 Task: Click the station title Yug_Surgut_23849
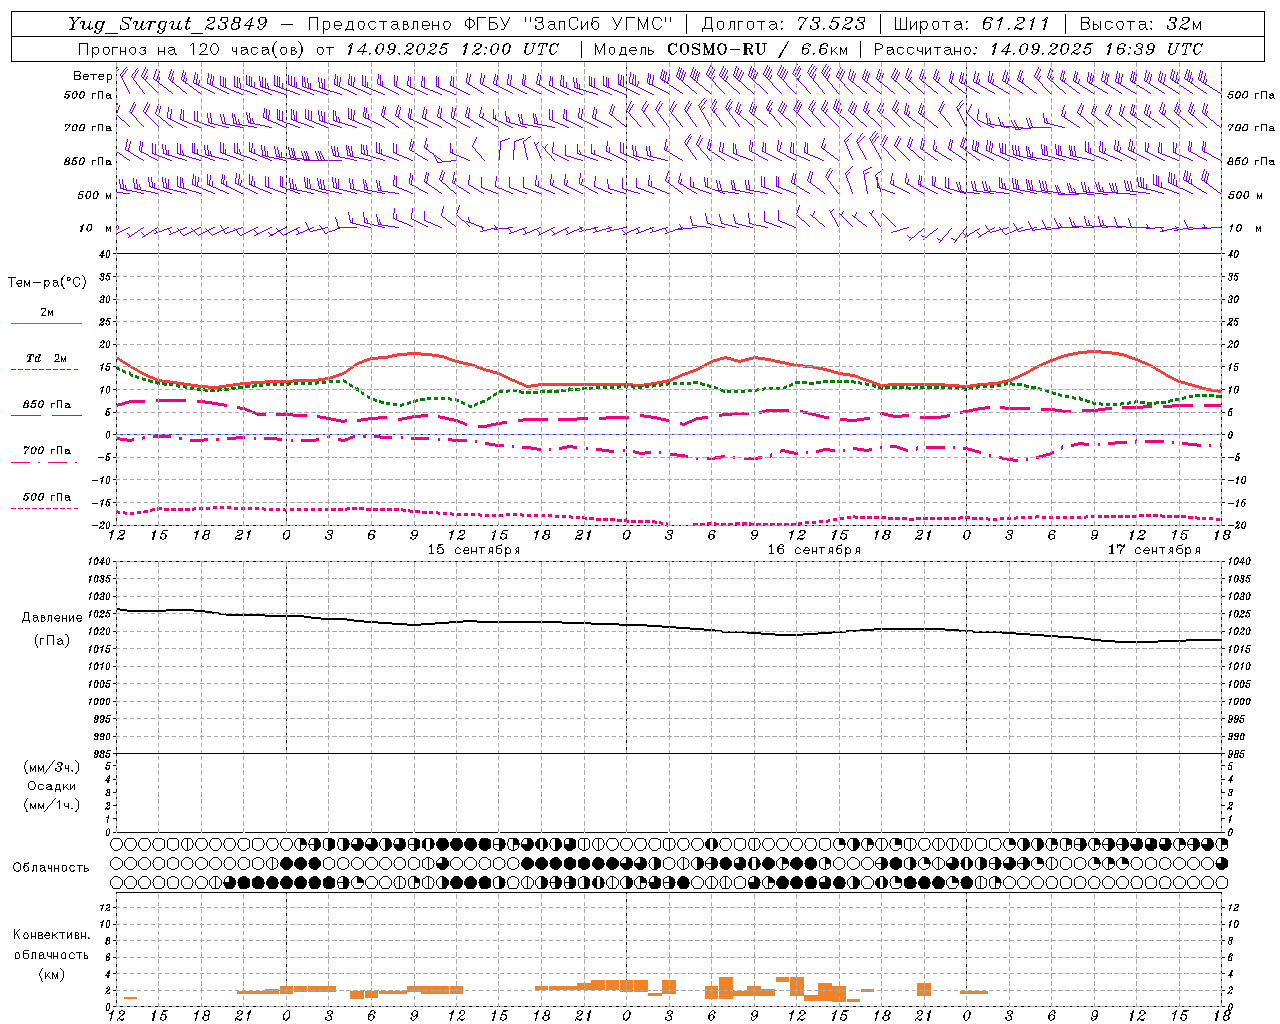pos(167,24)
